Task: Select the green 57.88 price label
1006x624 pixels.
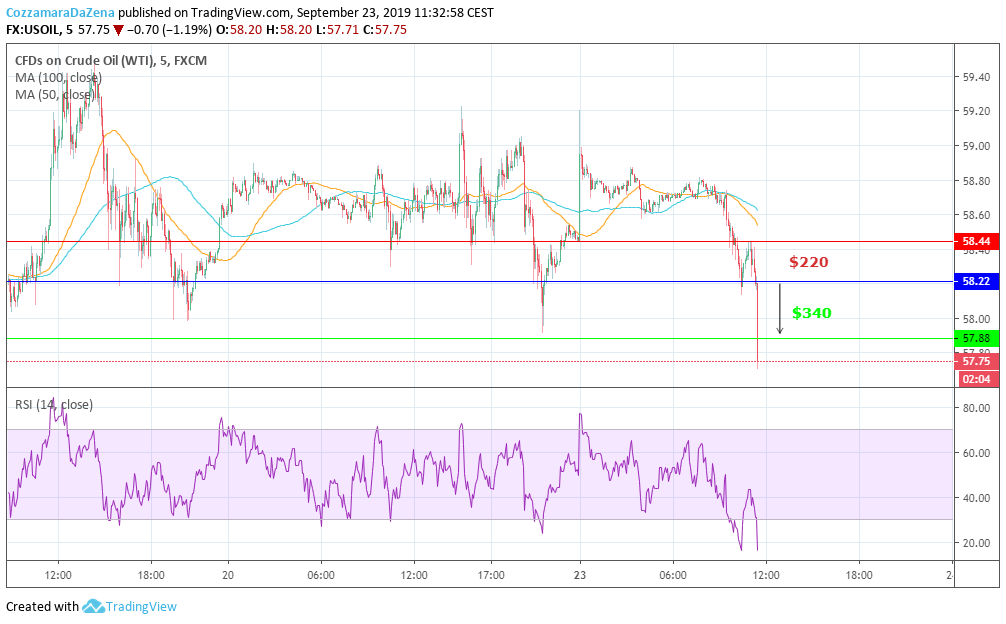Action: point(976,338)
